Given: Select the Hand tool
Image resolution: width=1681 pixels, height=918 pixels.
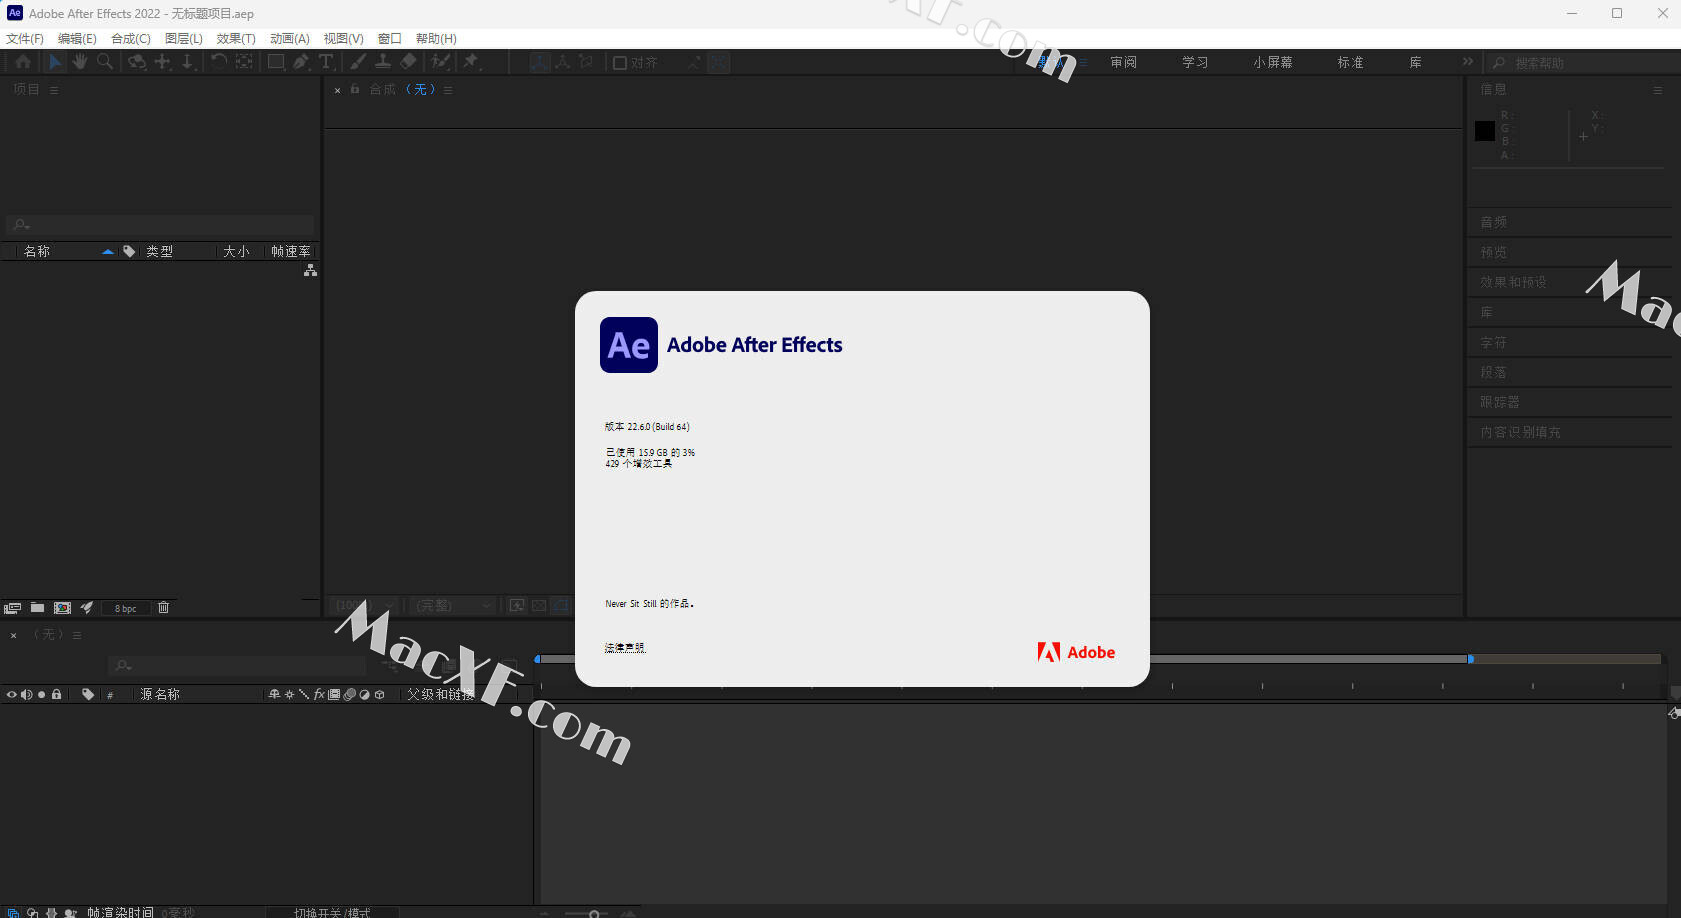Looking at the screenshot, I should (79, 62).
